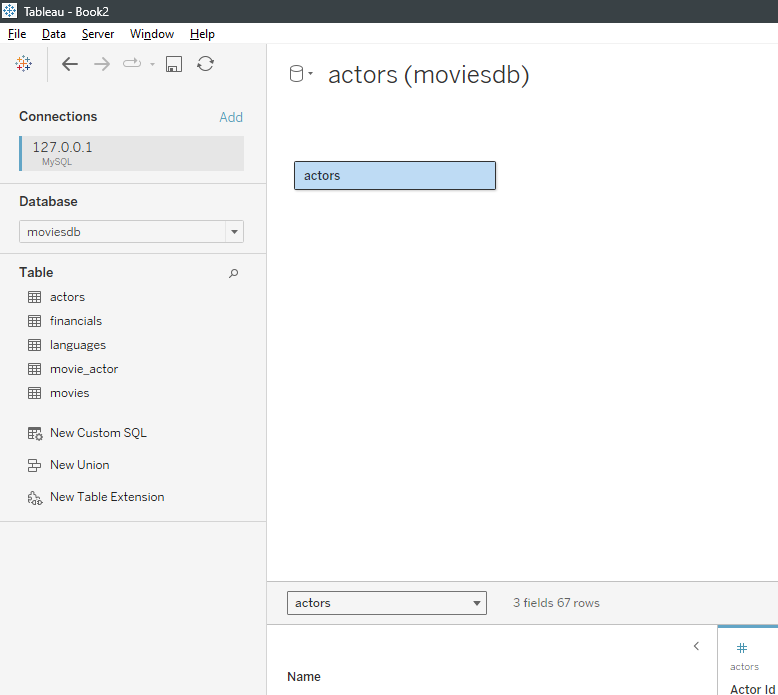Screen dimensions: 778x695
Task: Choose New Custom SQL
Action: 98,433
